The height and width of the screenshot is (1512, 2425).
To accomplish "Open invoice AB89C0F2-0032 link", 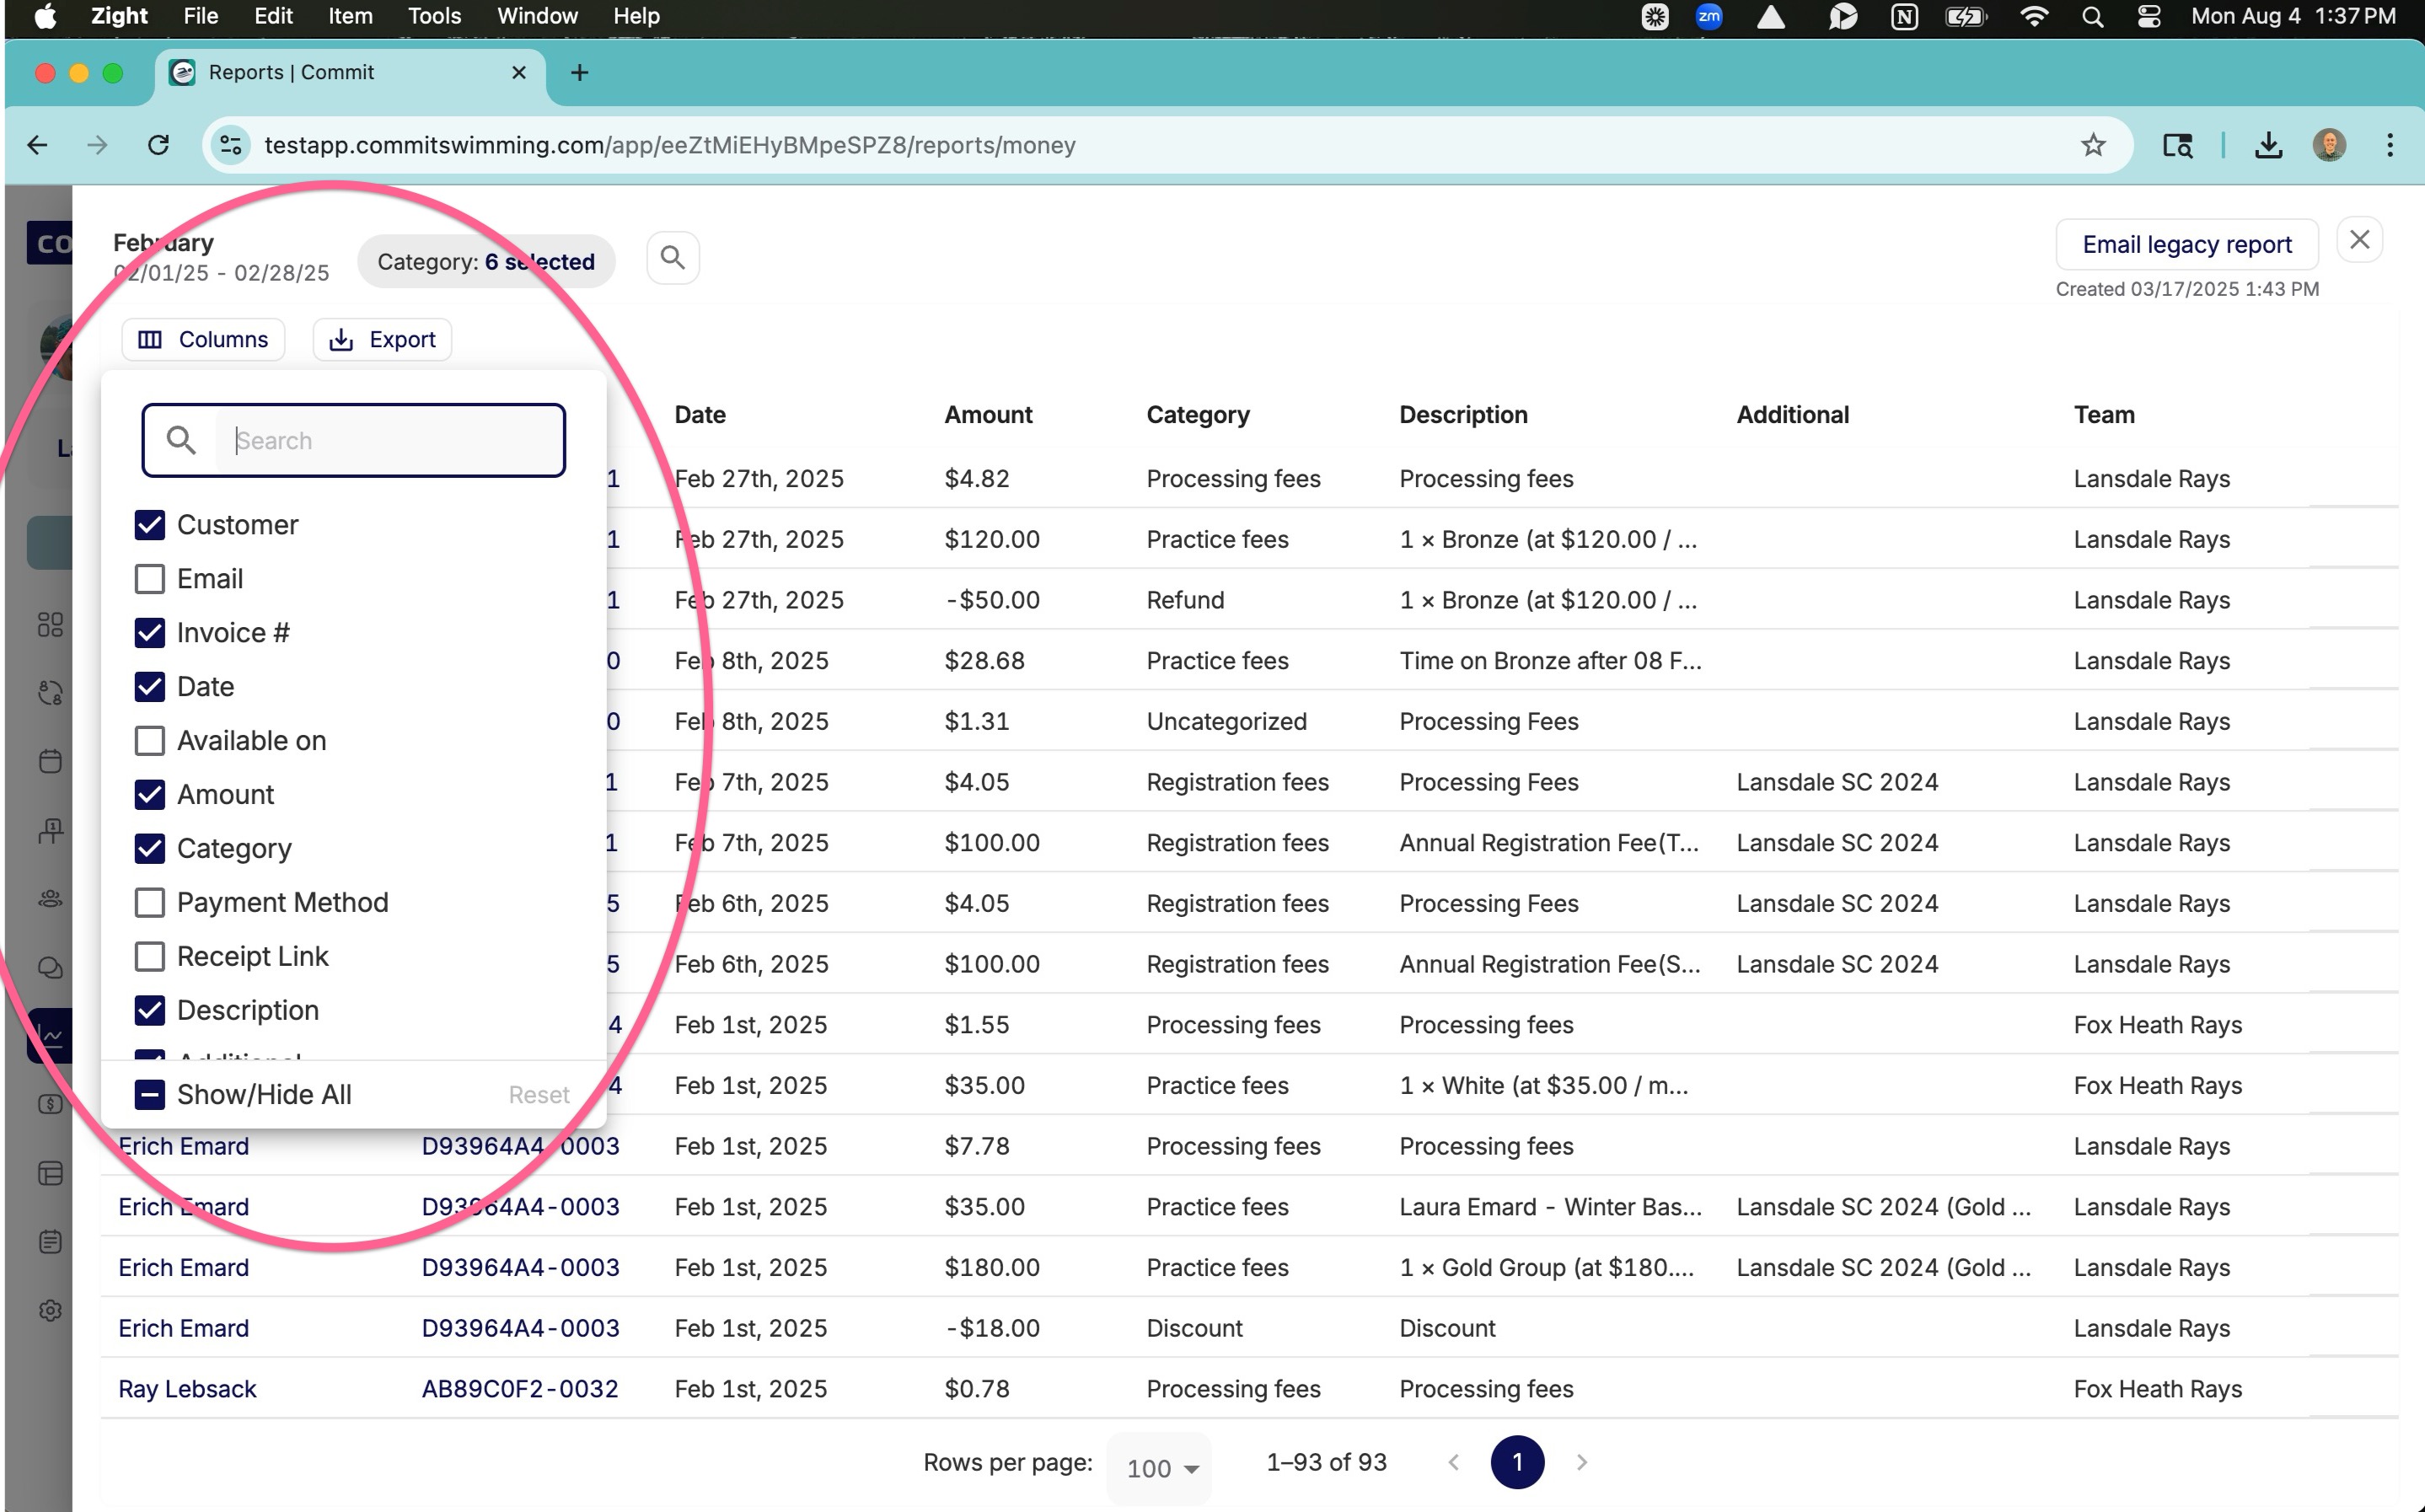I will tap(520, 1389).
